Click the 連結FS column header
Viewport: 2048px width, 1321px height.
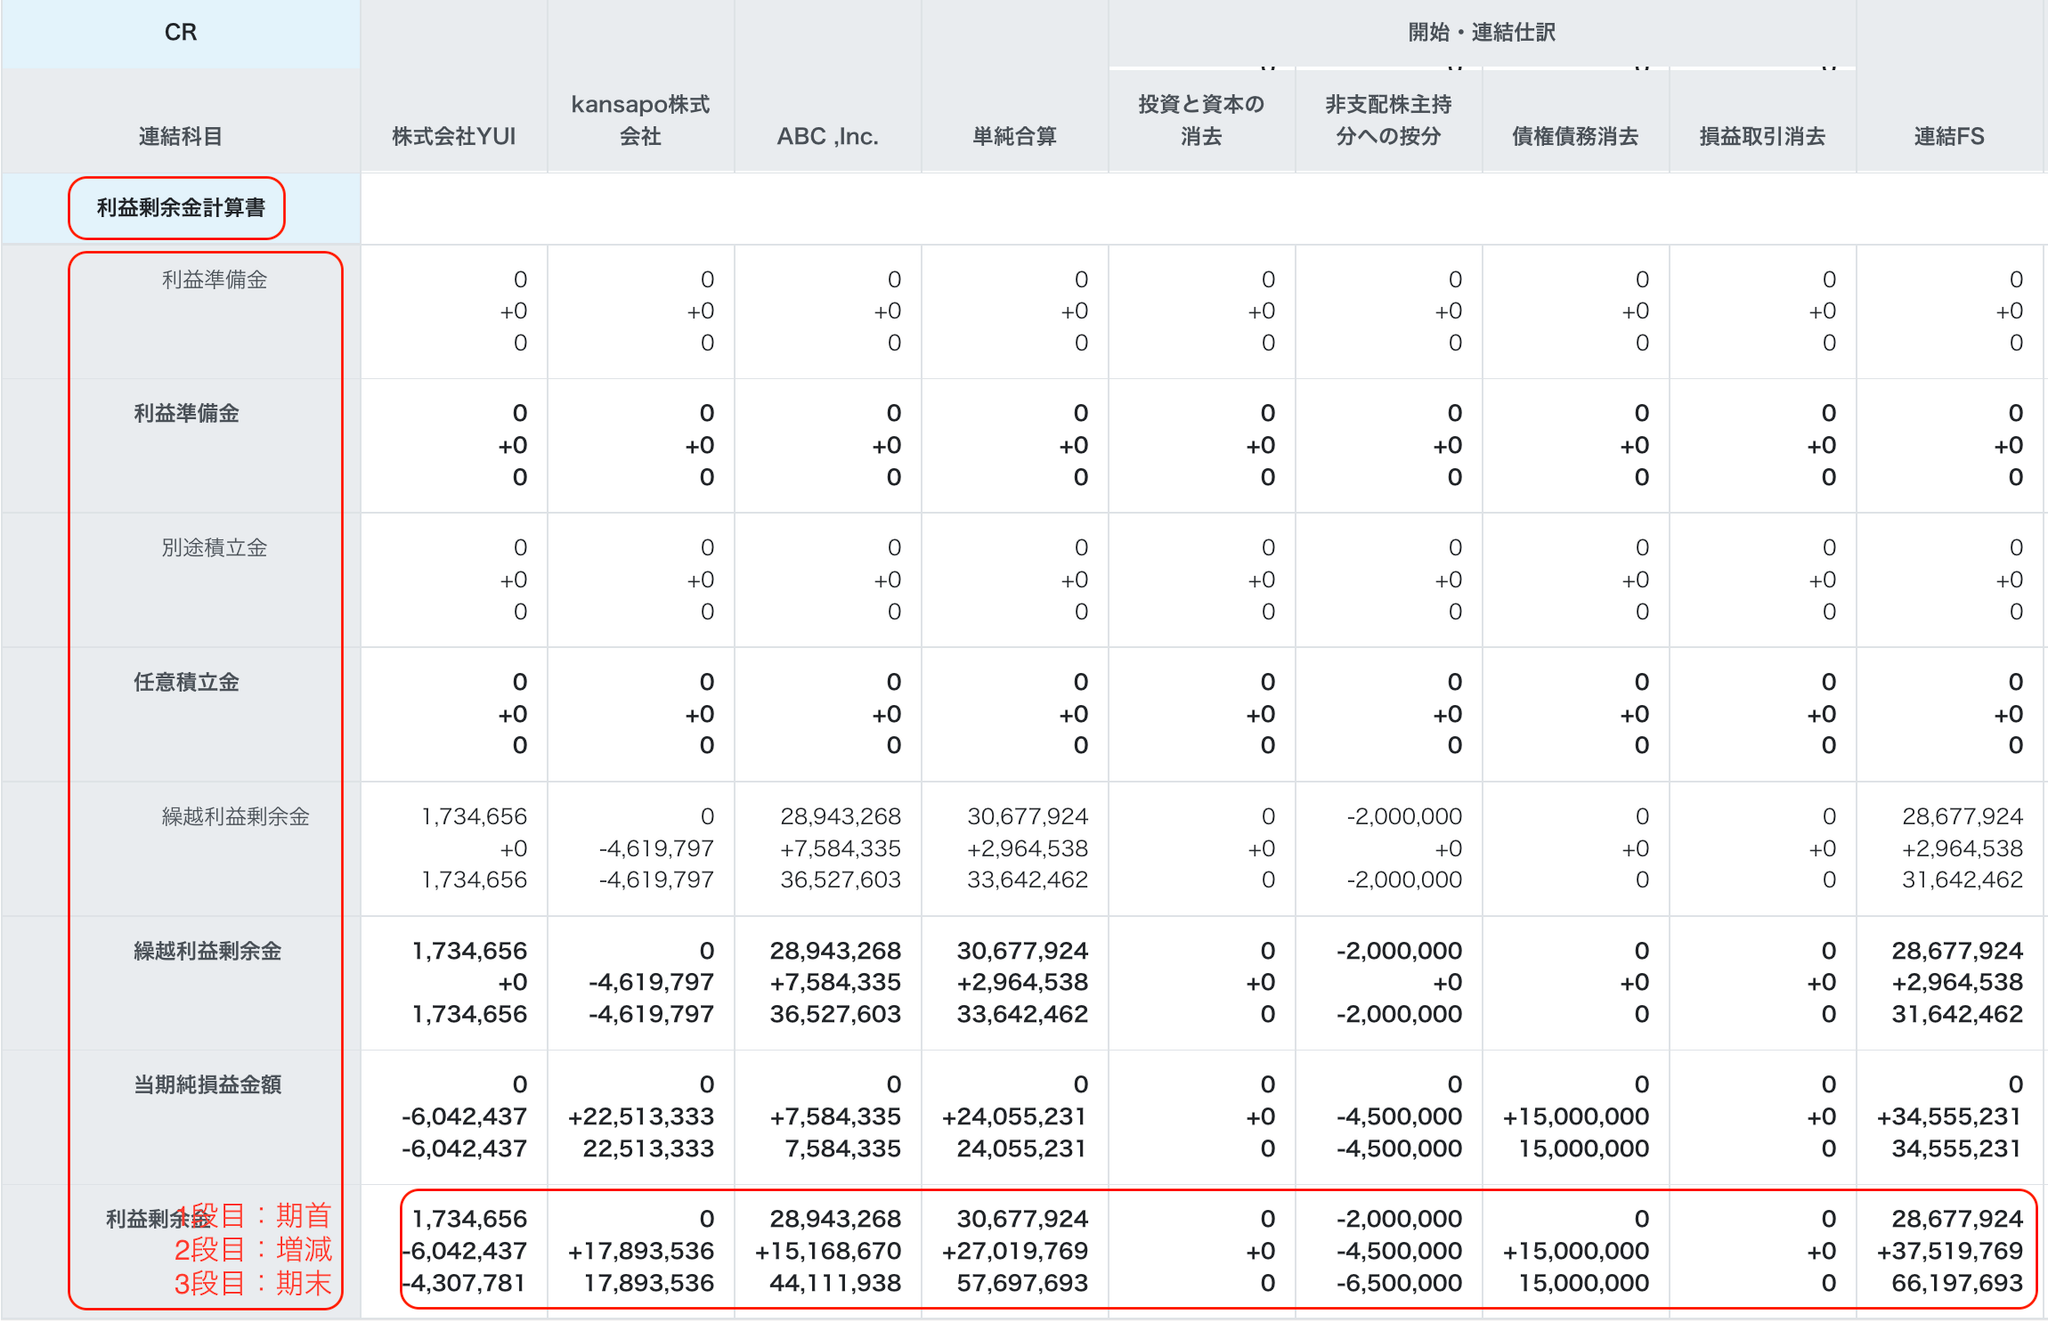(1949, 136)
